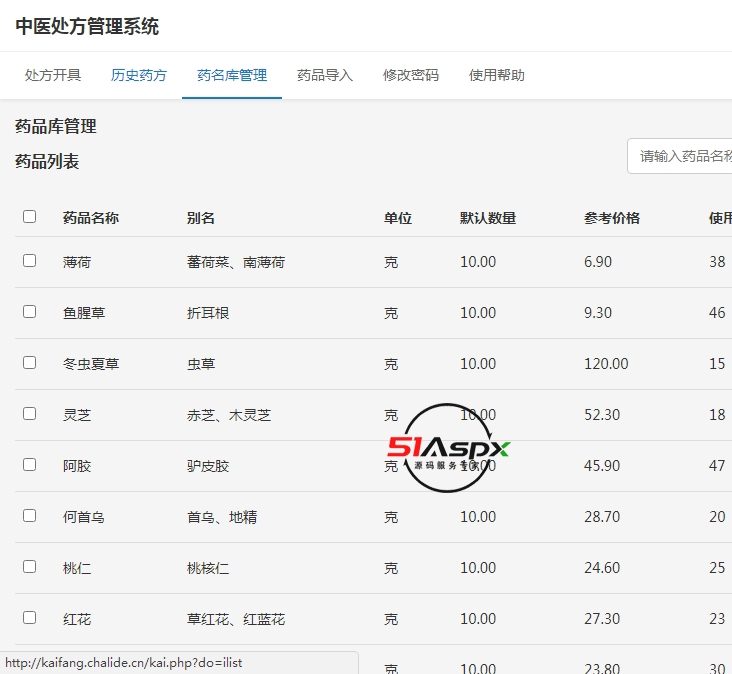Click the drug name 冬虫夏草
Image resolution: width=732 pixels, height=674 pixels.
[91, 364]
